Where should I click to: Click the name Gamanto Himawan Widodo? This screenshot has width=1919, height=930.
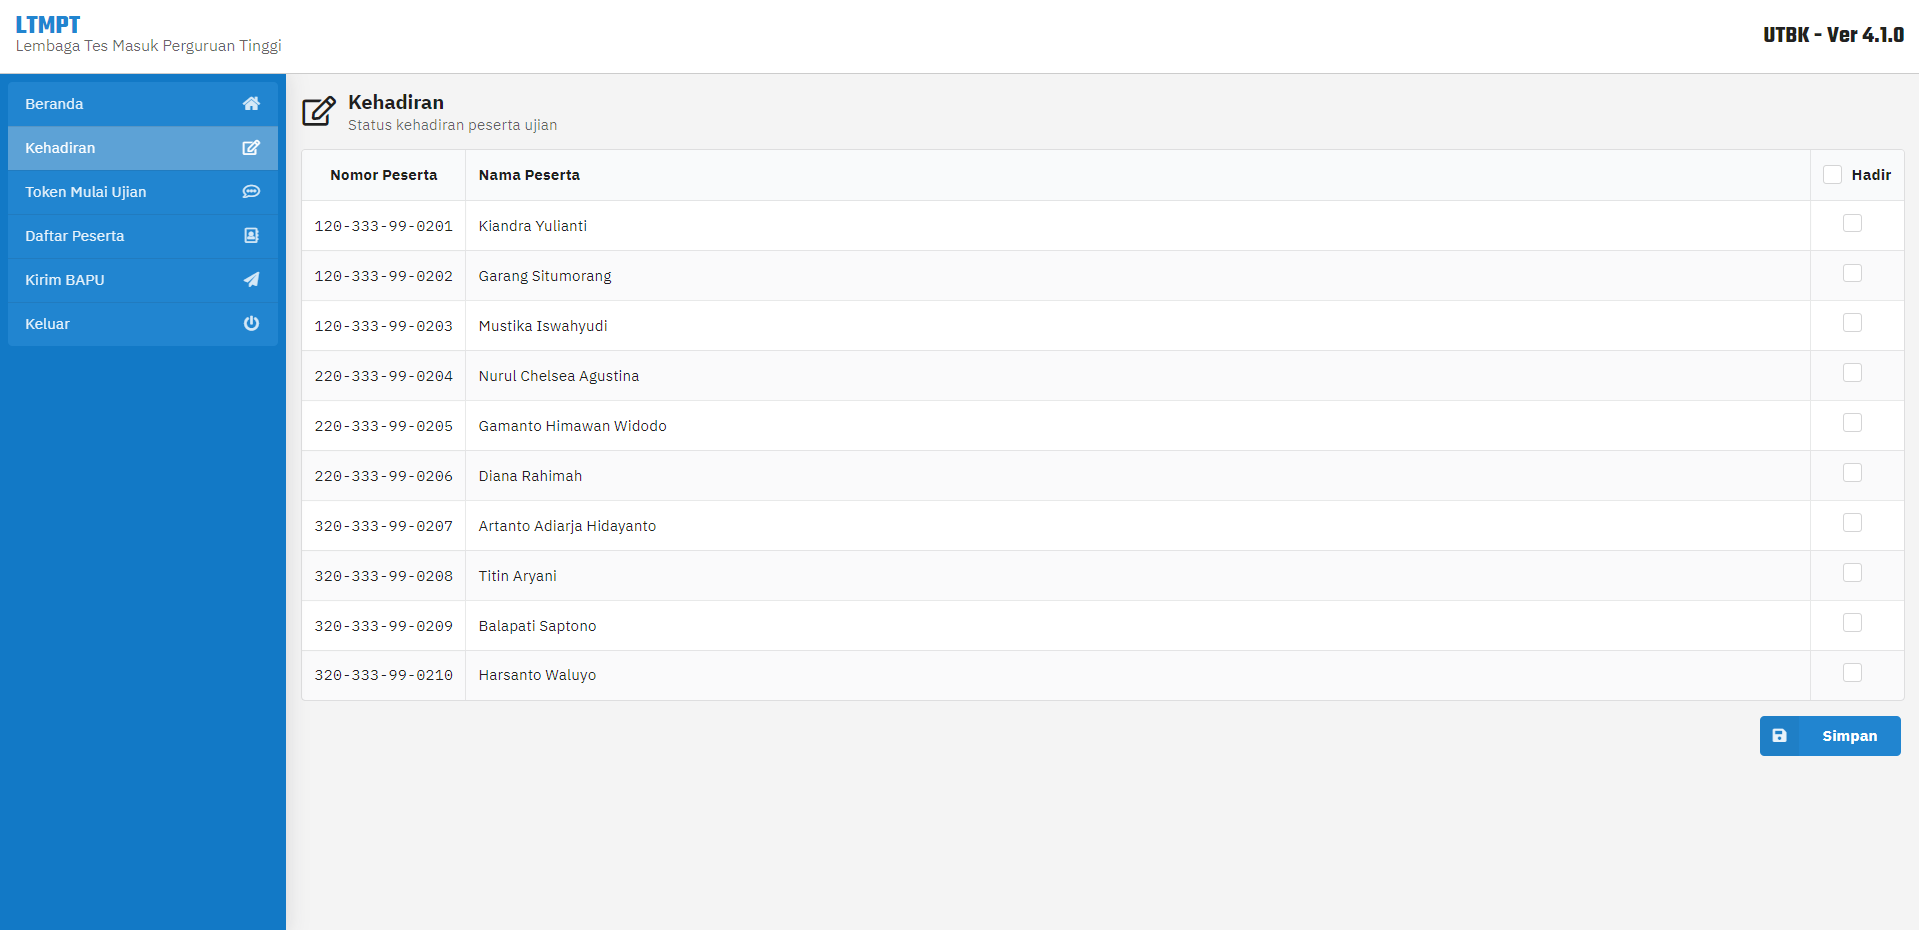[573, 426]
